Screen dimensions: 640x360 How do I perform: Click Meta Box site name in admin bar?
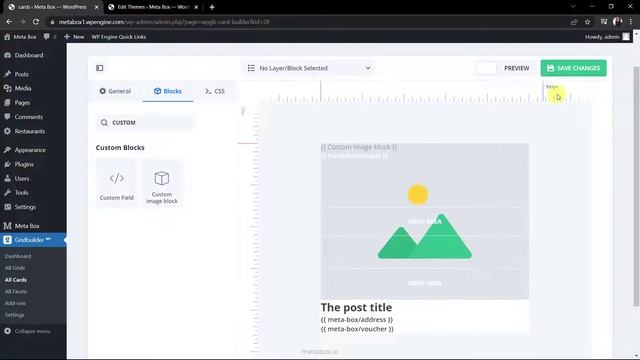click(x=20, y=37)
